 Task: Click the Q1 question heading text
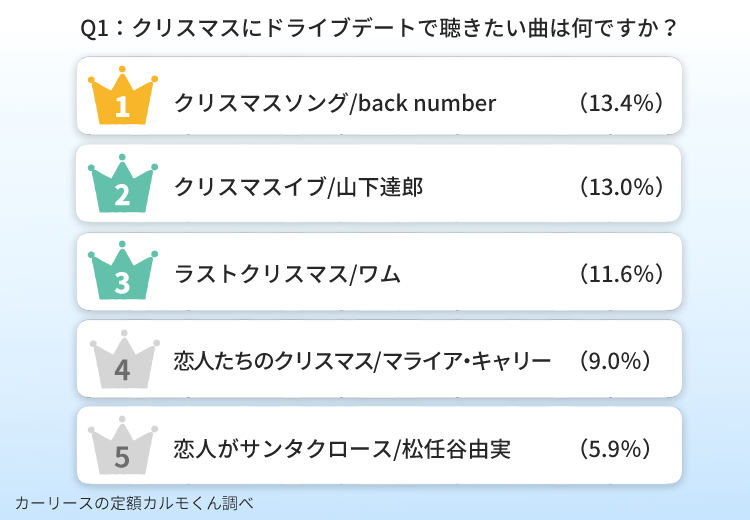(x=378, y=28)
